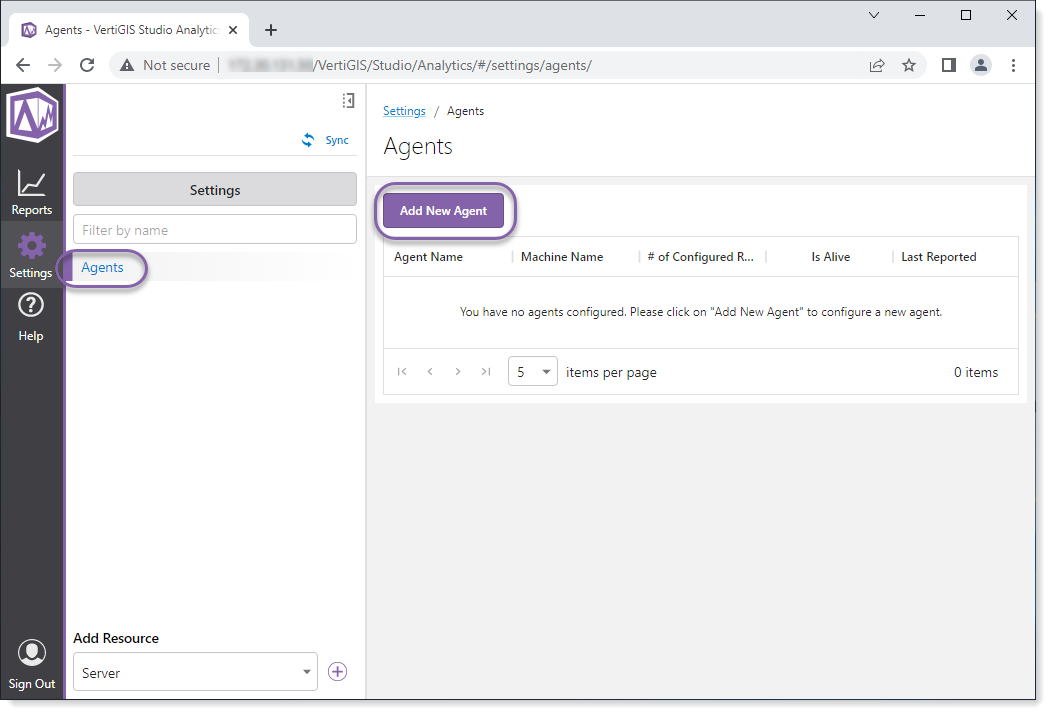Click the plus icon to add resource

coord(338,672)
